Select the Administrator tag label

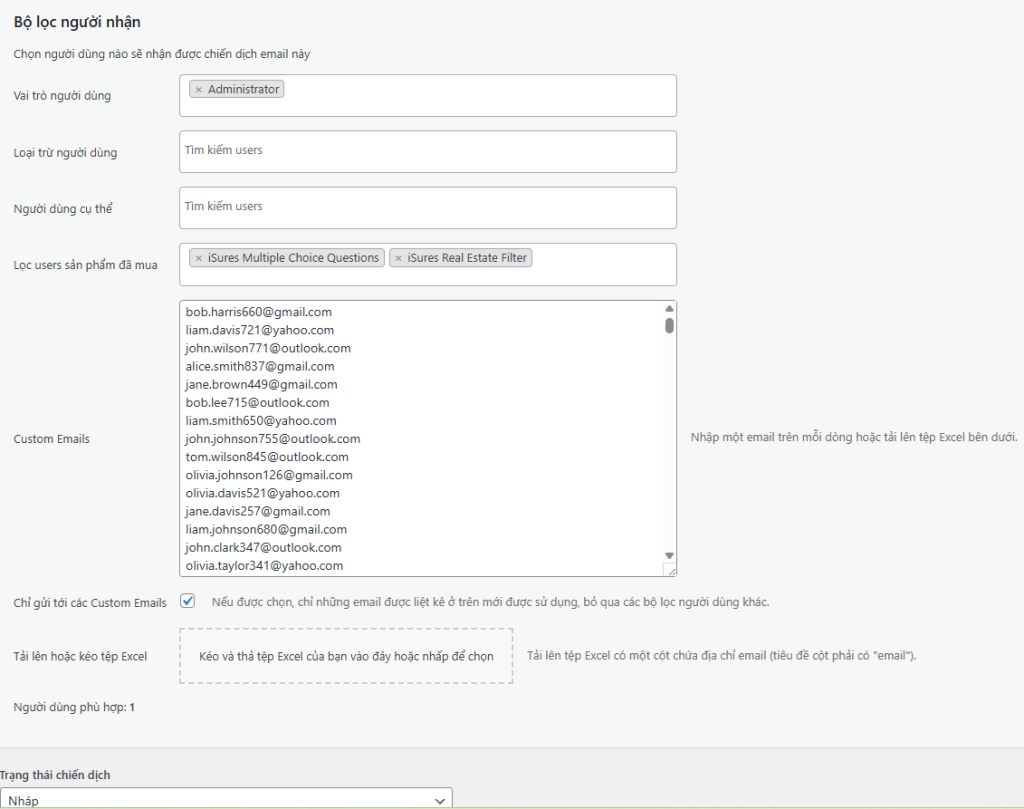pos(243,90)
